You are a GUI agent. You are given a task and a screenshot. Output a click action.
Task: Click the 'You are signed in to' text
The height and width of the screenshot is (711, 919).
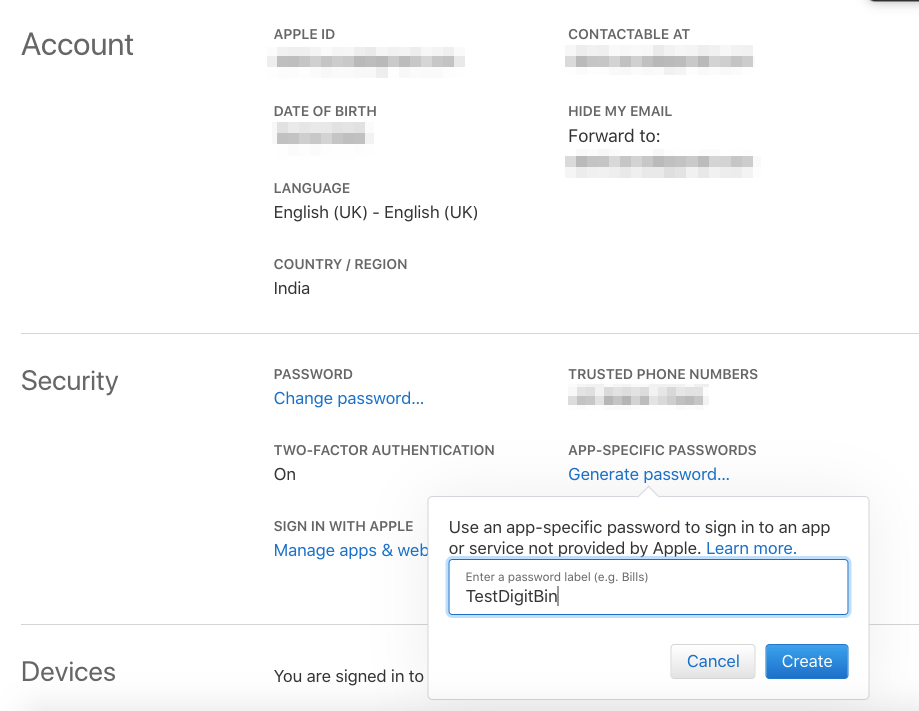(x=349, y=676)
